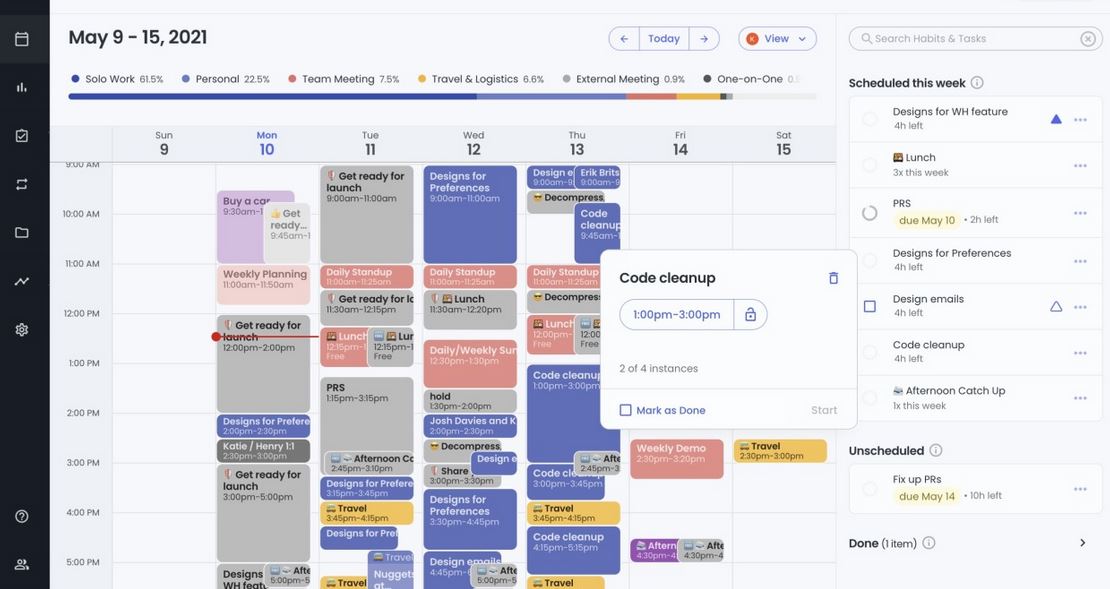The height and width of the screenshot is (589, 1110).
Task: Toggle completion circle for Designs for Preferences
Action: 870,261
